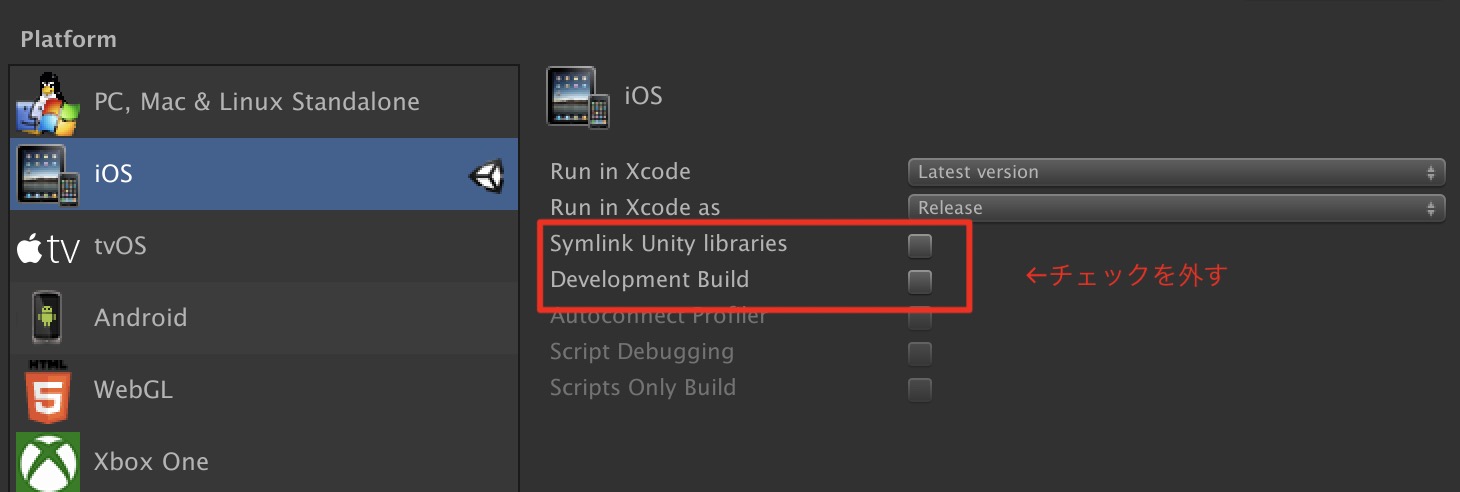
Task: Open the Run in Xcode as Release dropdown
Action: point(1176,208)
